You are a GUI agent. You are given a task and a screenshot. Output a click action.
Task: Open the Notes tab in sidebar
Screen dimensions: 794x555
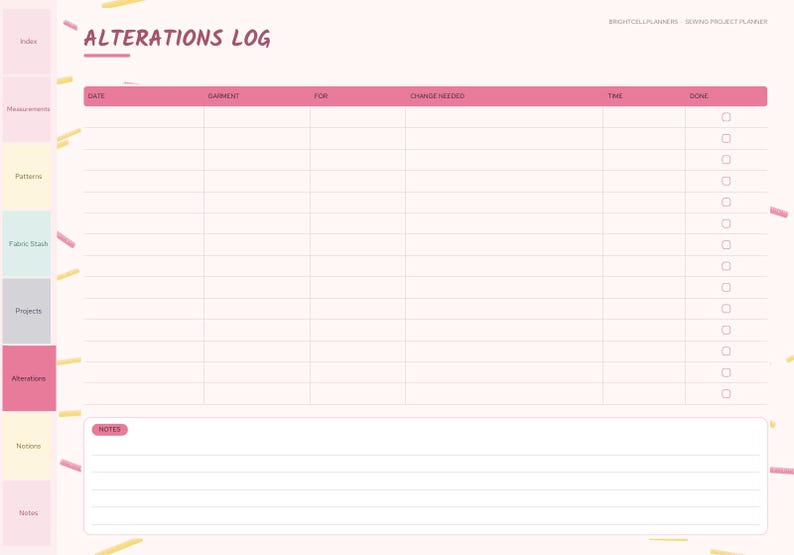27,513
